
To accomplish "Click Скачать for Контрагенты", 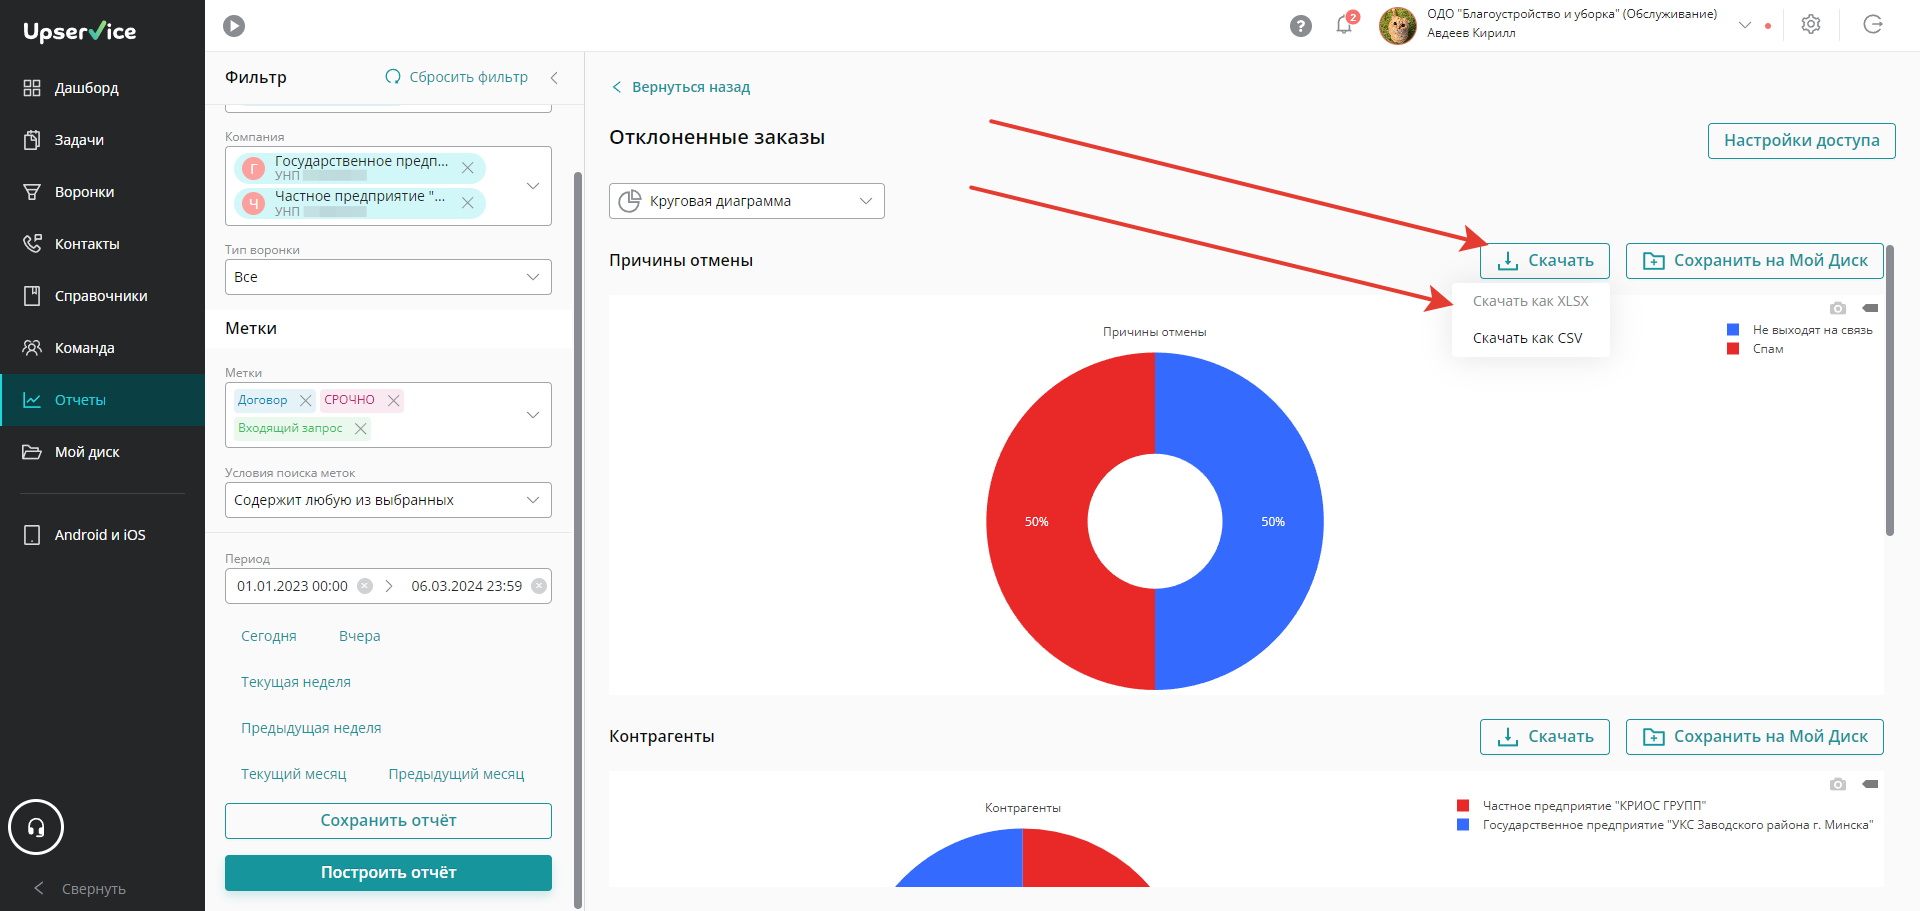I will pyautogui.click(x=1545, y=737).
